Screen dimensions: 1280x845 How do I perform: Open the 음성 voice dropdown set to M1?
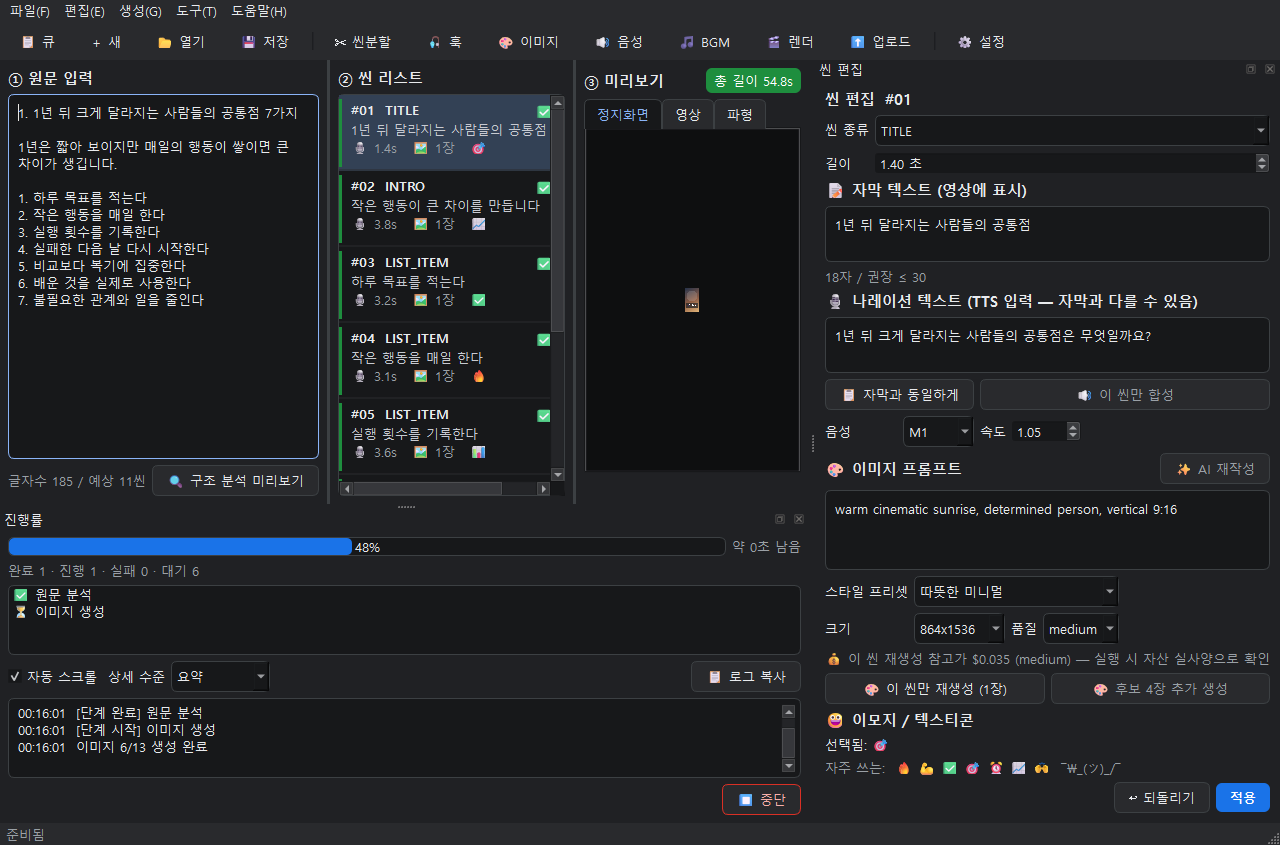pyautogui.click(x=937, y=432)
